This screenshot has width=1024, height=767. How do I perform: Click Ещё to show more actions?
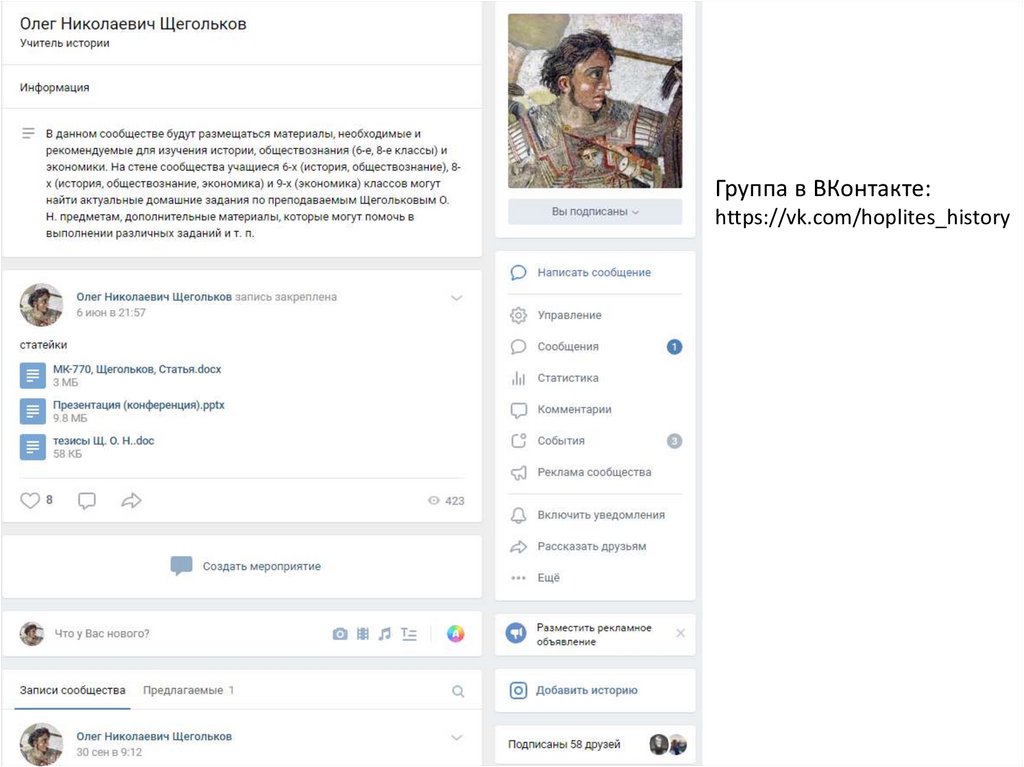point(549,578)
